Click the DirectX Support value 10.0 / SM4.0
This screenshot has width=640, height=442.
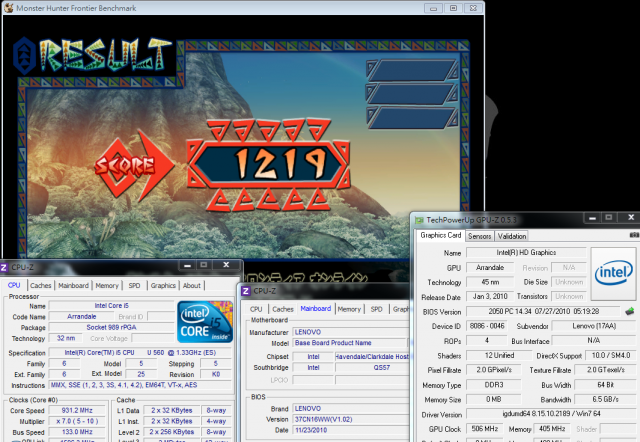tap(611, 355)
